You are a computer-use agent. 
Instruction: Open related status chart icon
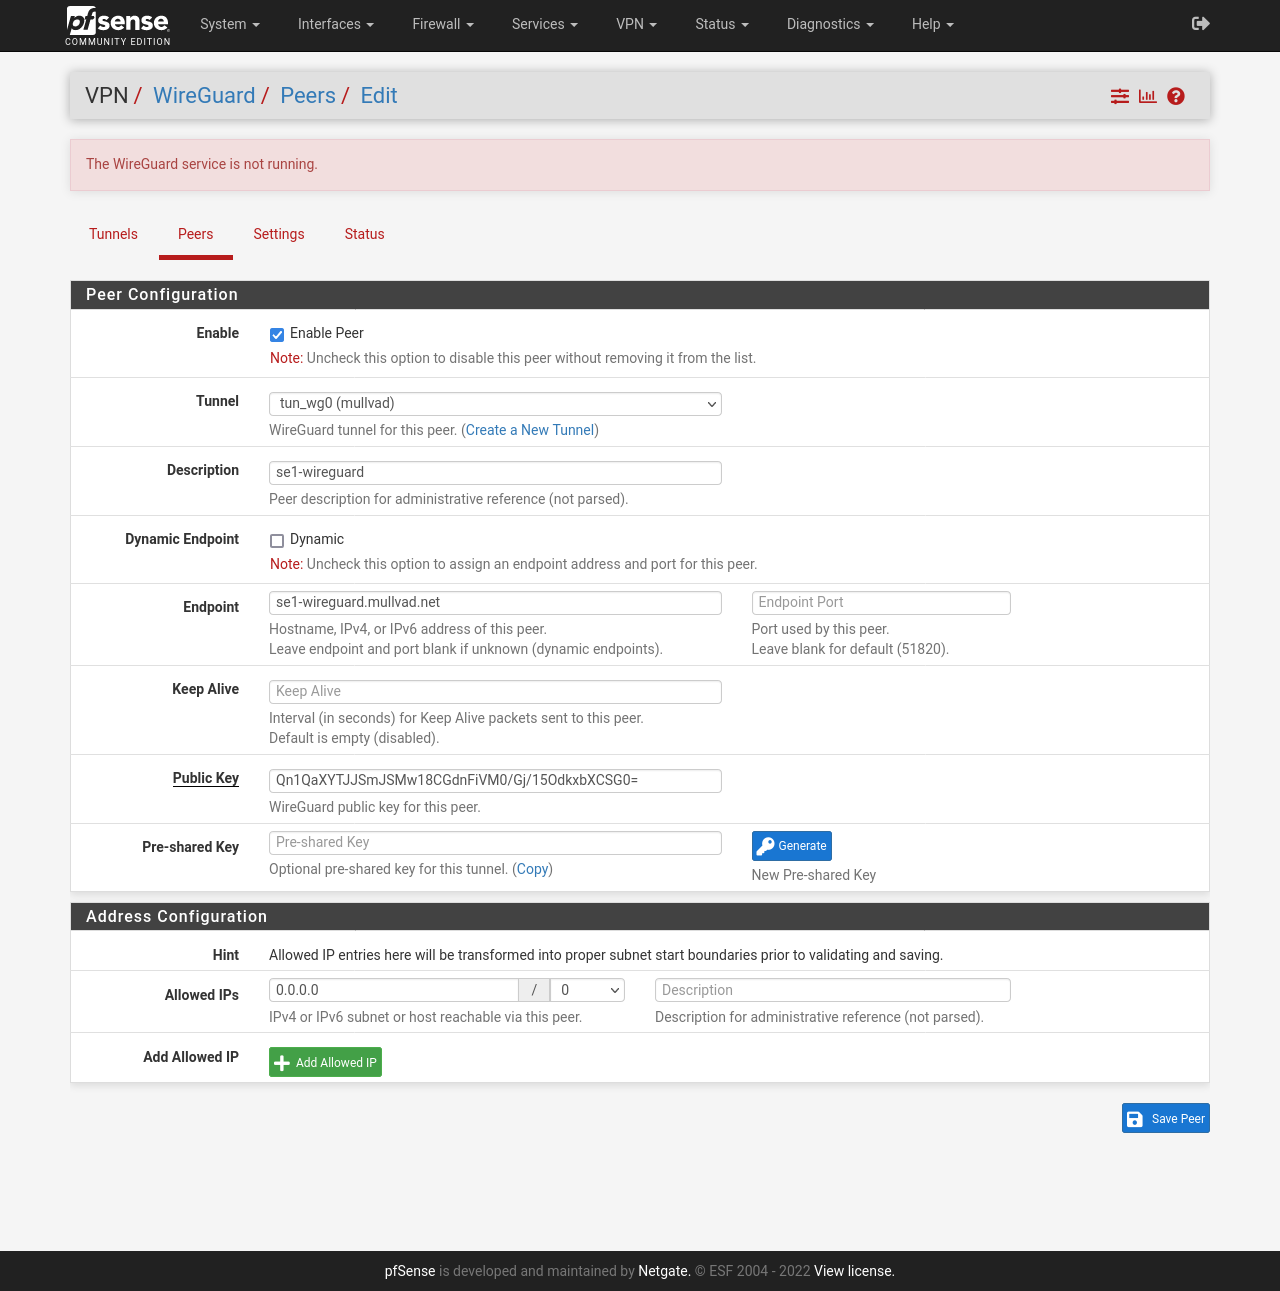pos(1147,96)
